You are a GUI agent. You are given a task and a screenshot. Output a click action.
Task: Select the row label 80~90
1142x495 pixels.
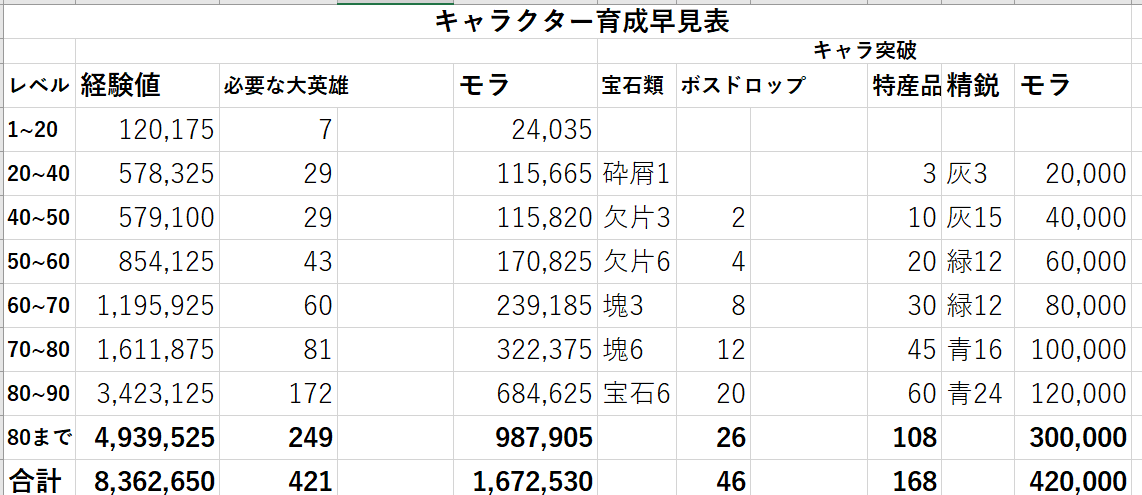(x=39, y=394)
